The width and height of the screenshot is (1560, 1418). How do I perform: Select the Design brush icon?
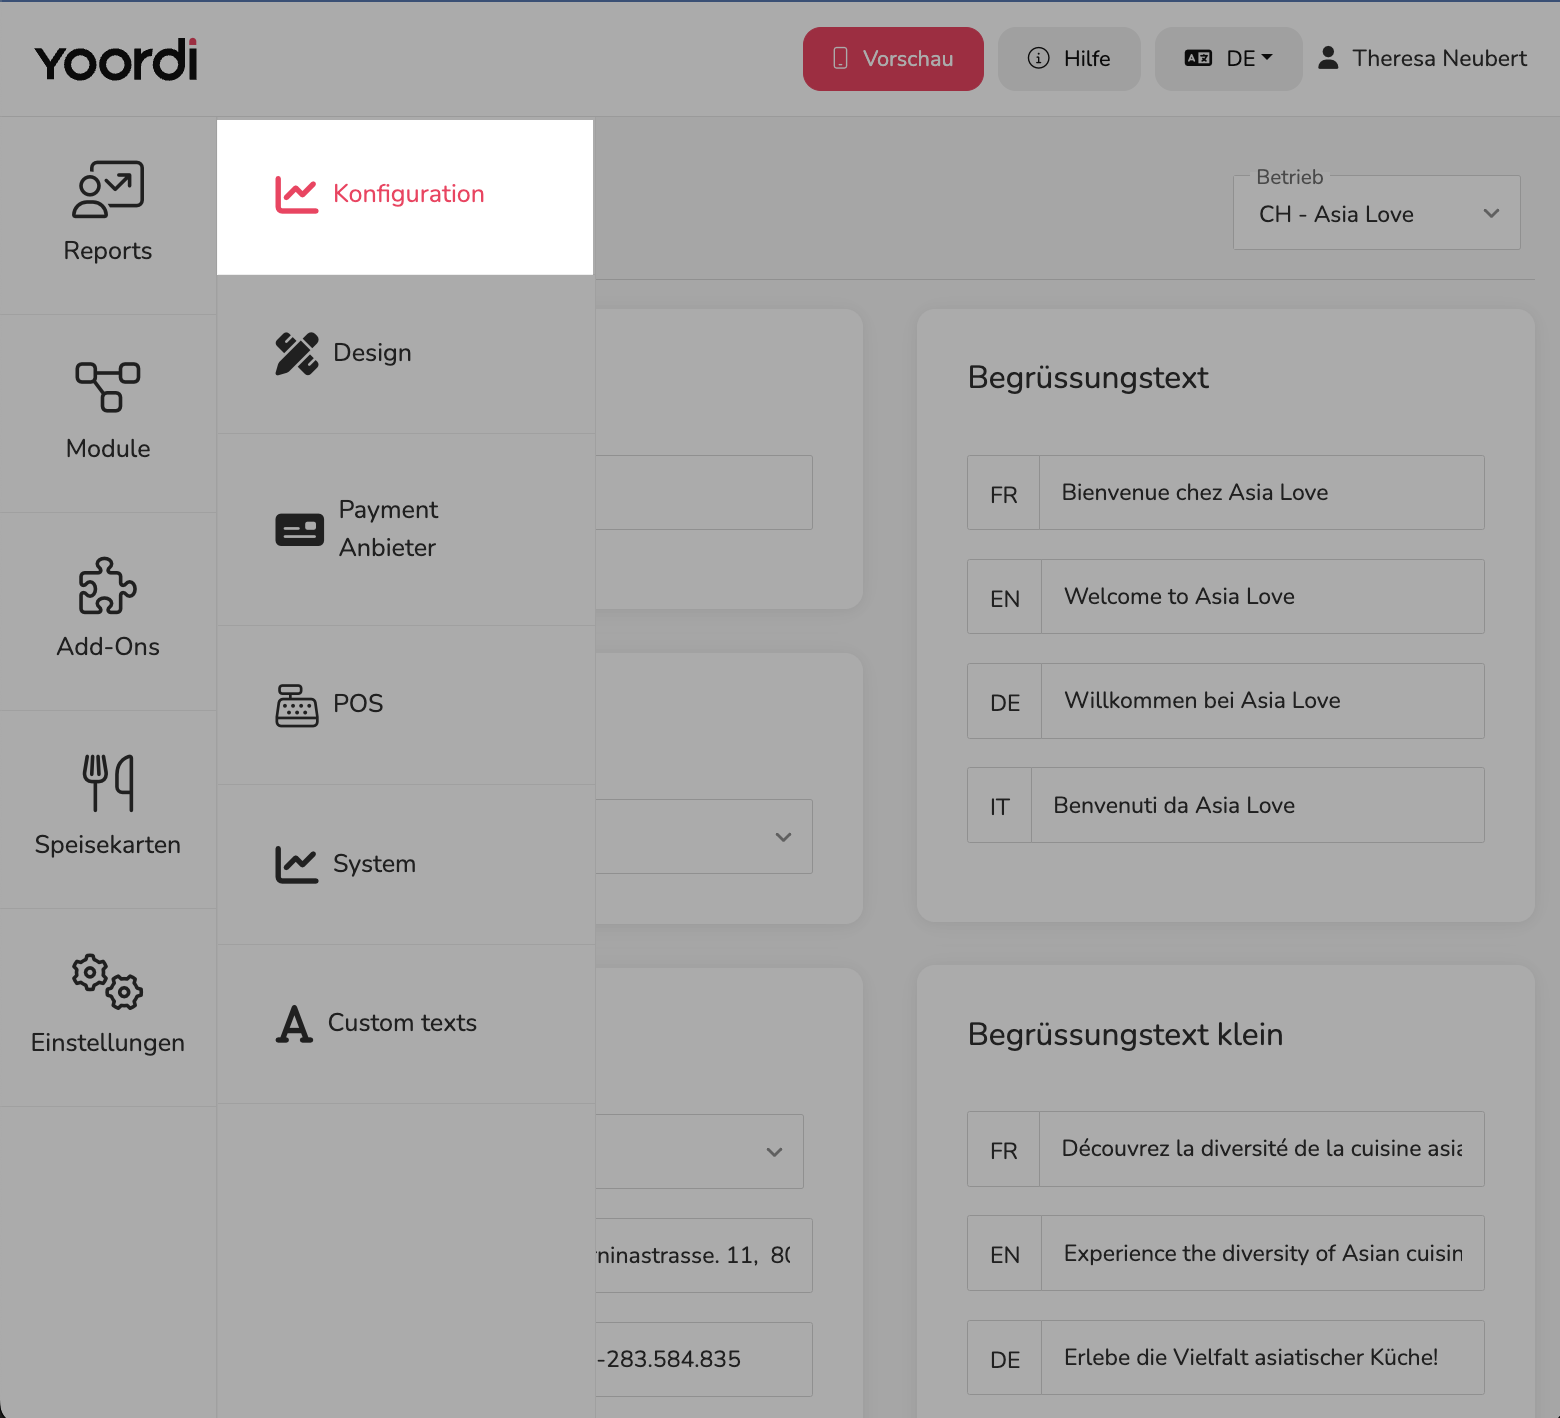[297, 353]
